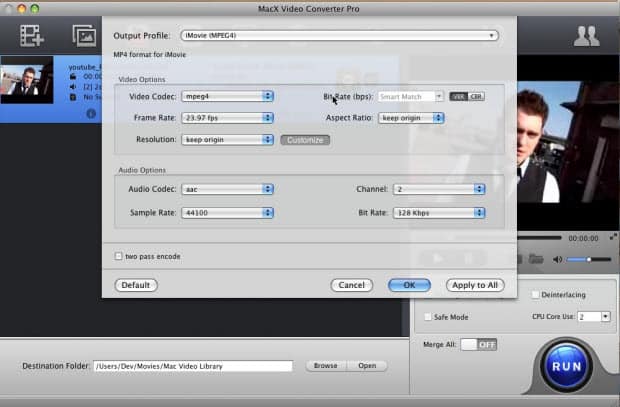This screenshot has width=620, height=407.
Task: Click the clapperboard duration icon in the file row
Action: 73,76
